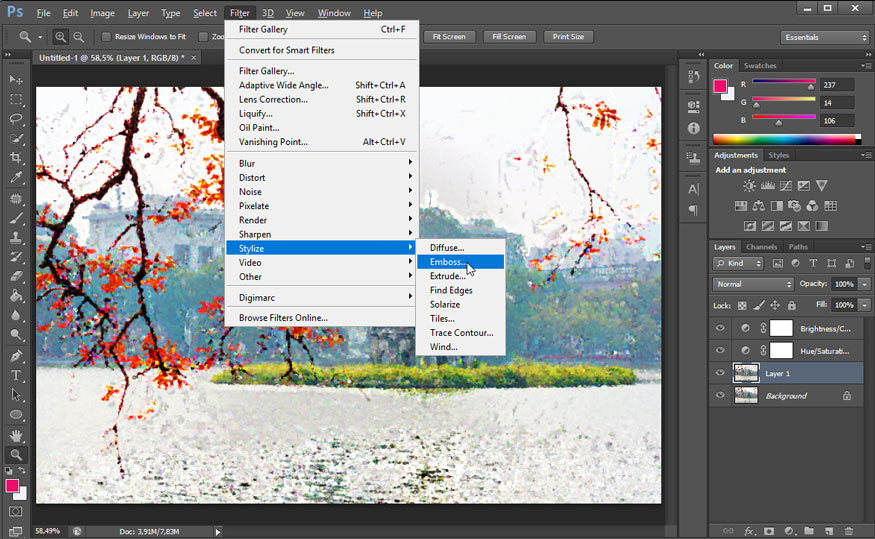
Task: Open the Normal blend mode dropdown
Action: [x=753, y=284]
